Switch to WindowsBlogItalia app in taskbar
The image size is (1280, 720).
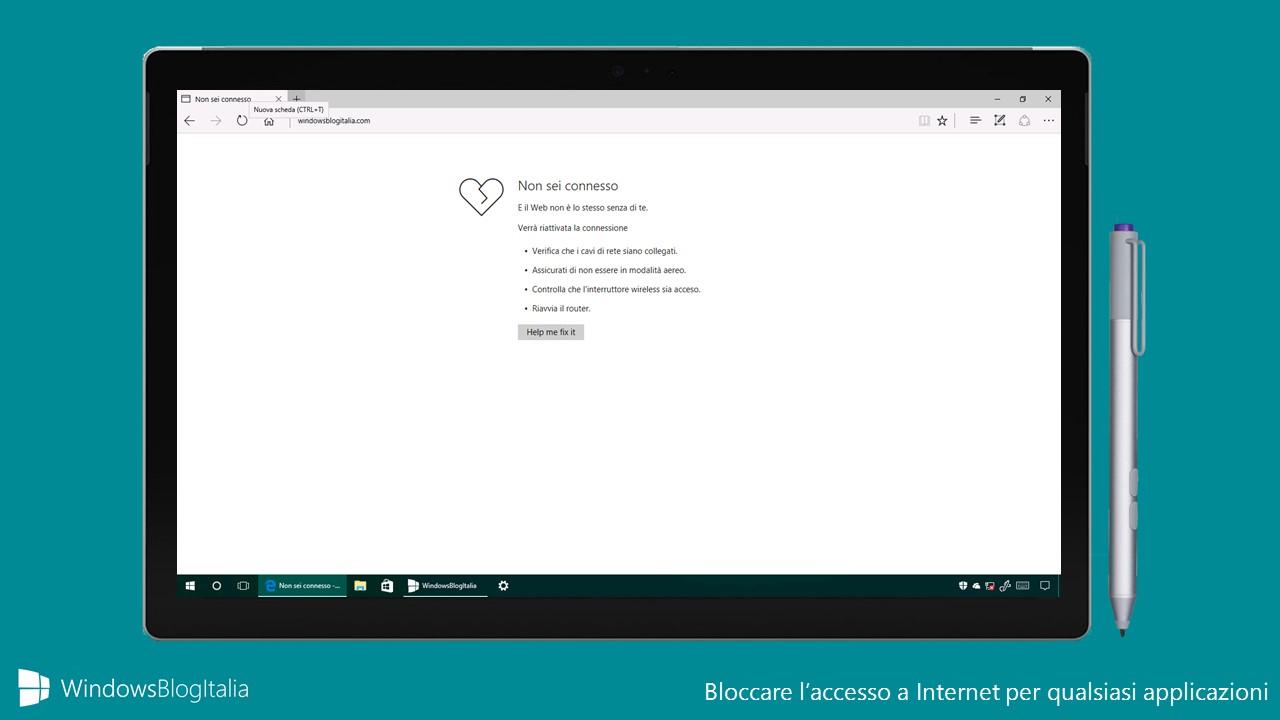tap(445, 586)
